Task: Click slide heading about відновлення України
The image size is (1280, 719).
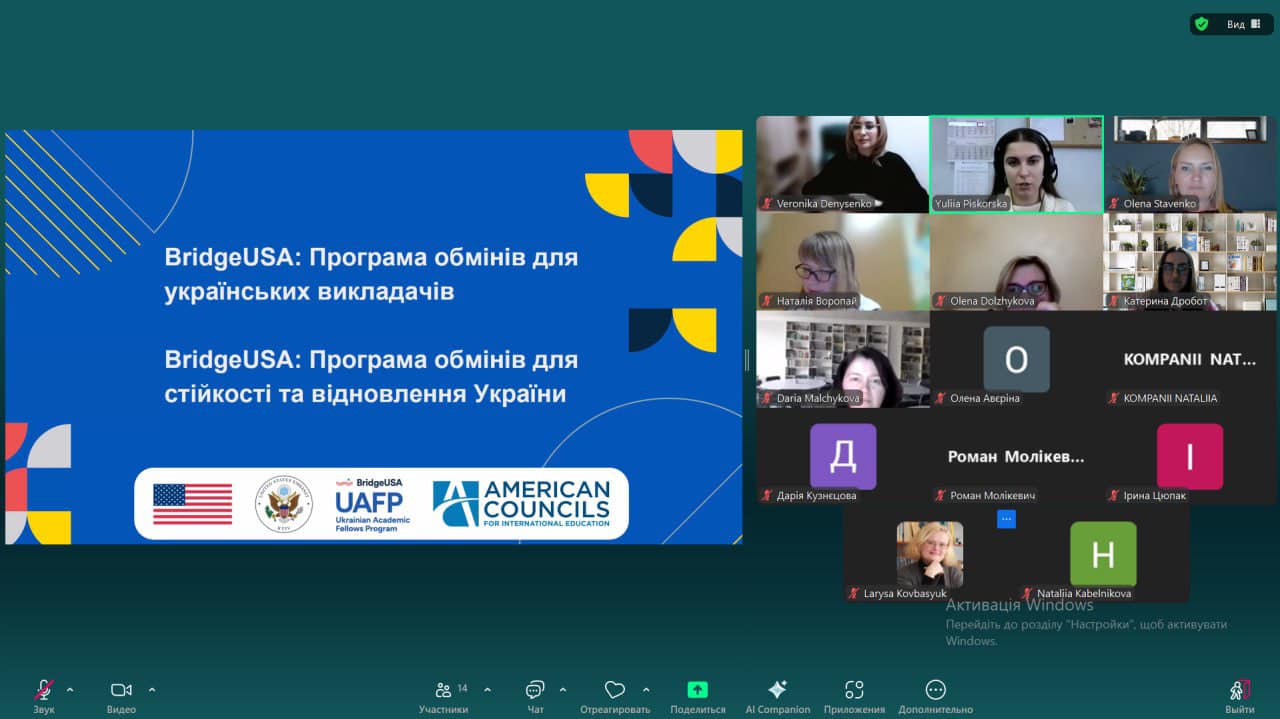Action: [x=371, y=376]
